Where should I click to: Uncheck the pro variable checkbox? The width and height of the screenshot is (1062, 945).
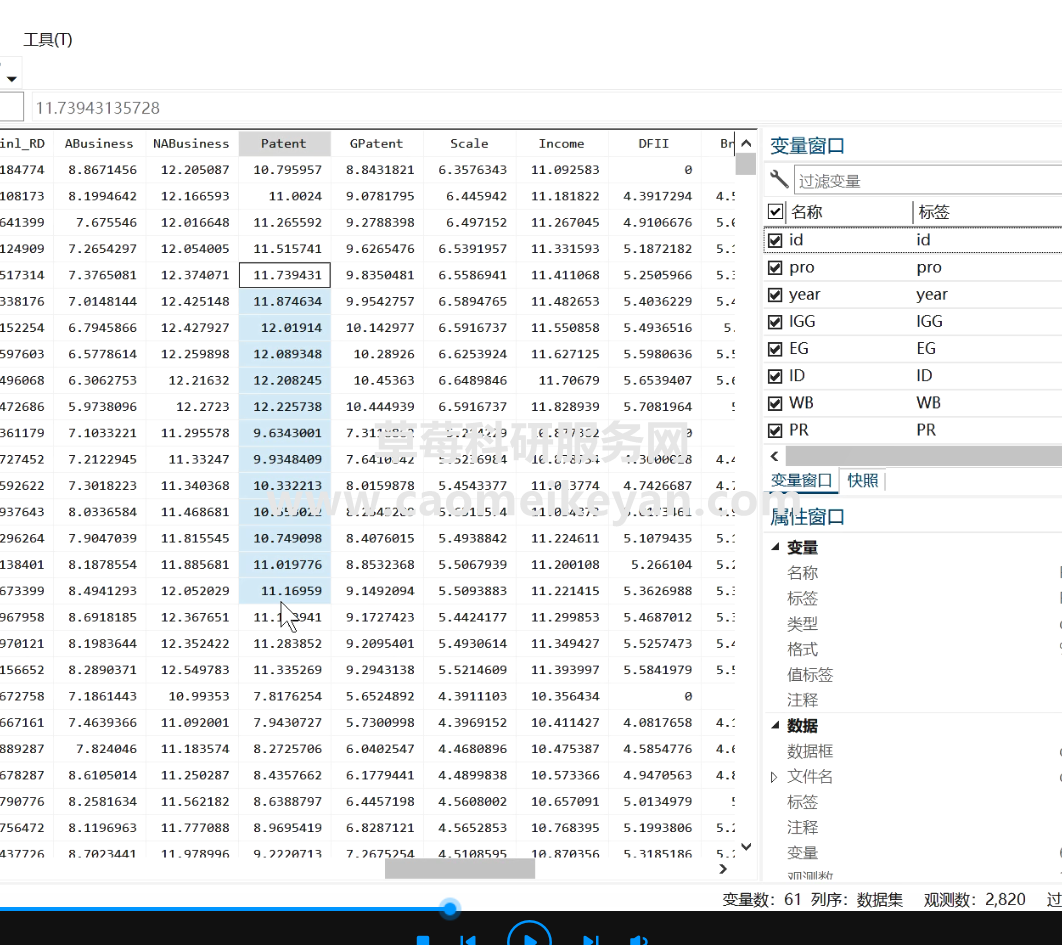point(776,268)
